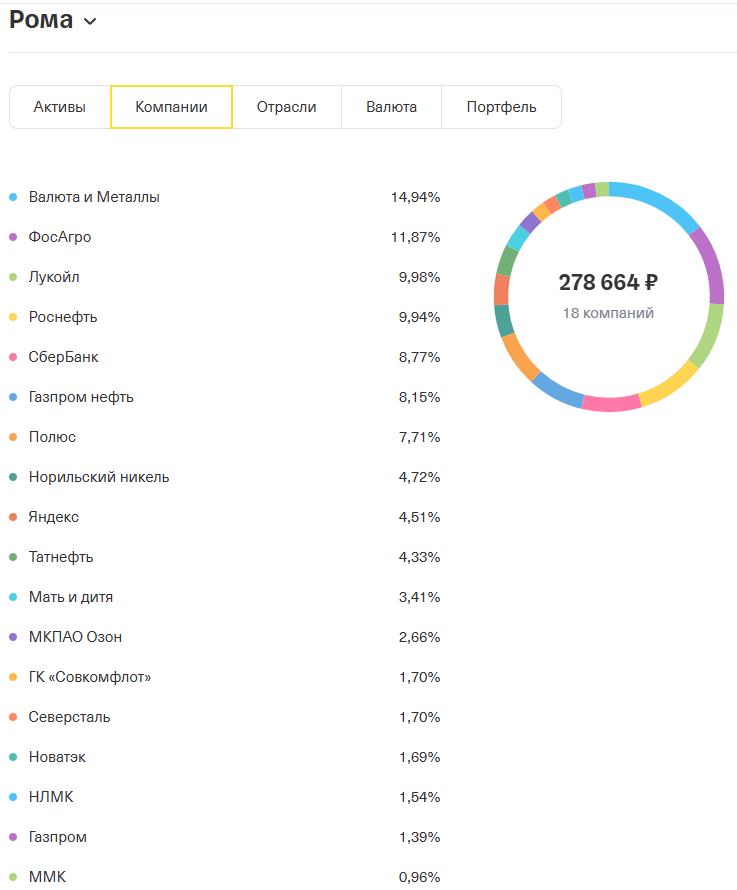
Task: Open the portfolio switcher chevron beside Рома
Action: [89, 20]
